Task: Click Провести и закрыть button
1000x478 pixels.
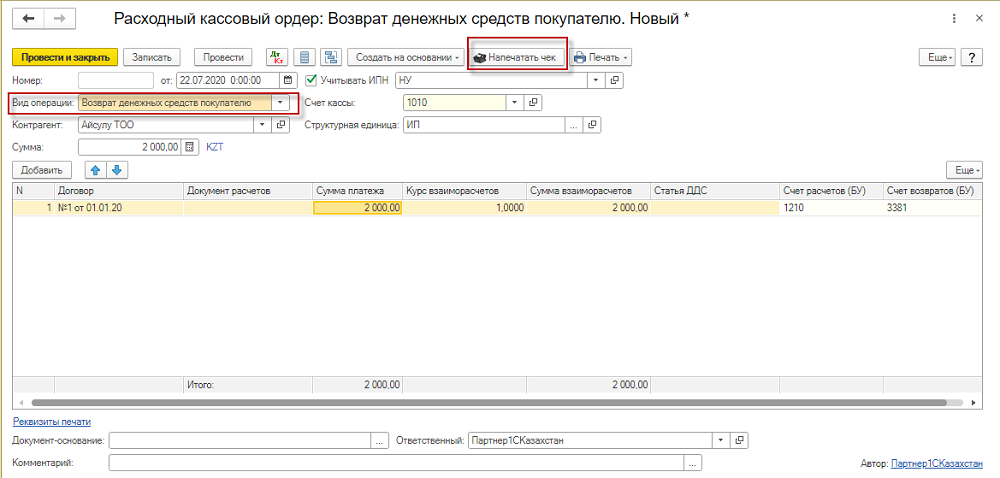Action: [x=66, y=57]
